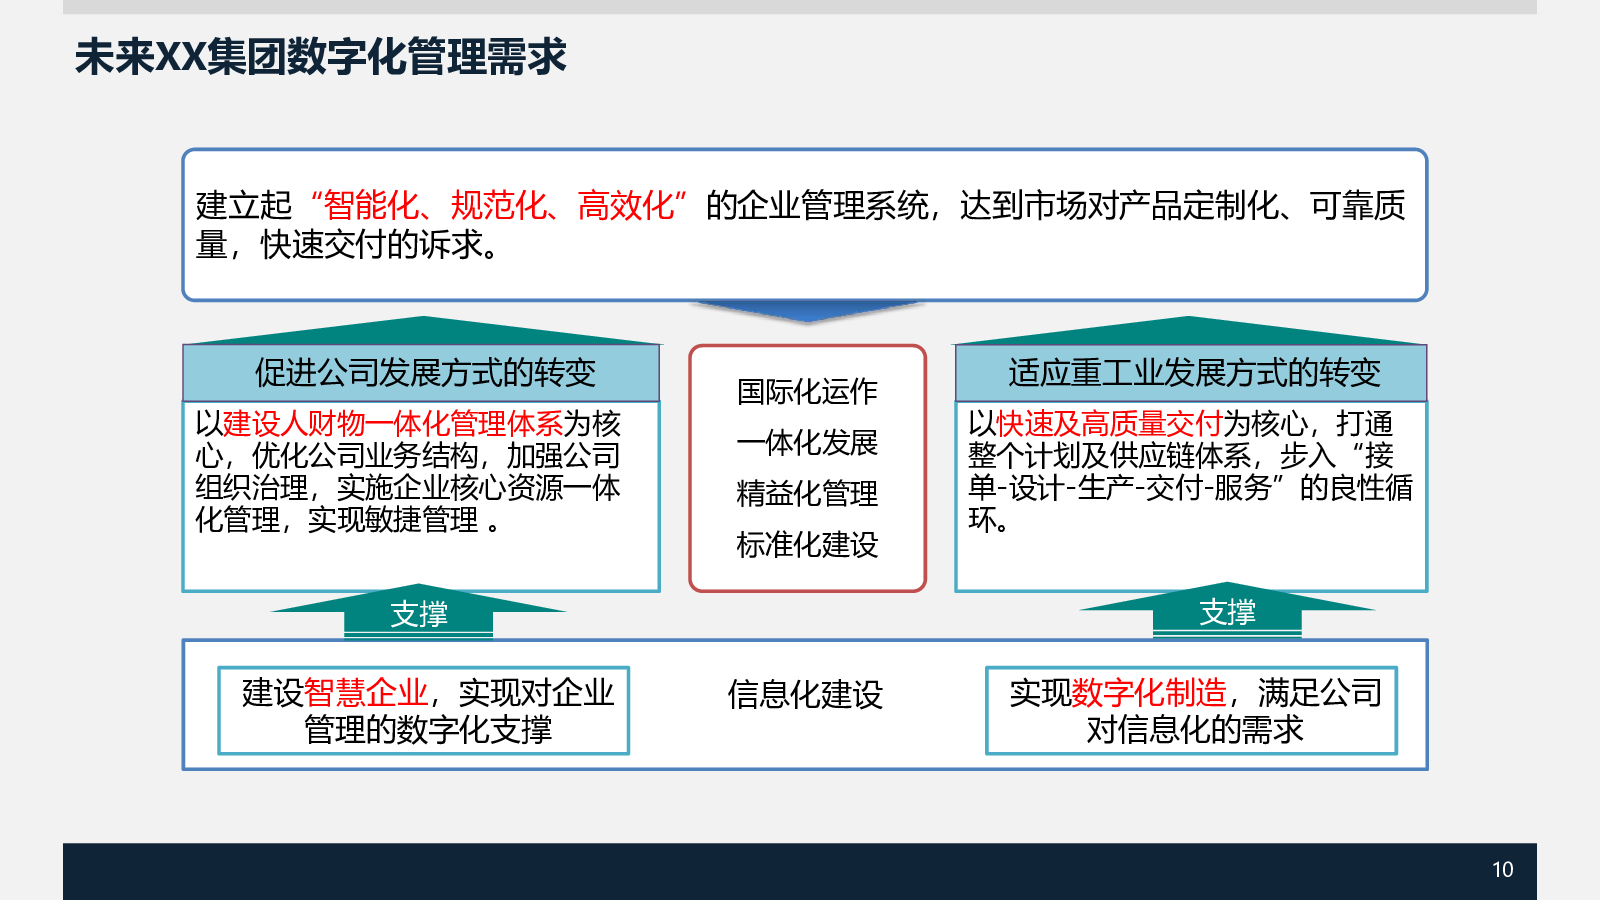Select the line 精益化管理
This screenshot has height=900, width=1600.
pyautogui.click(x=807, y=494)
